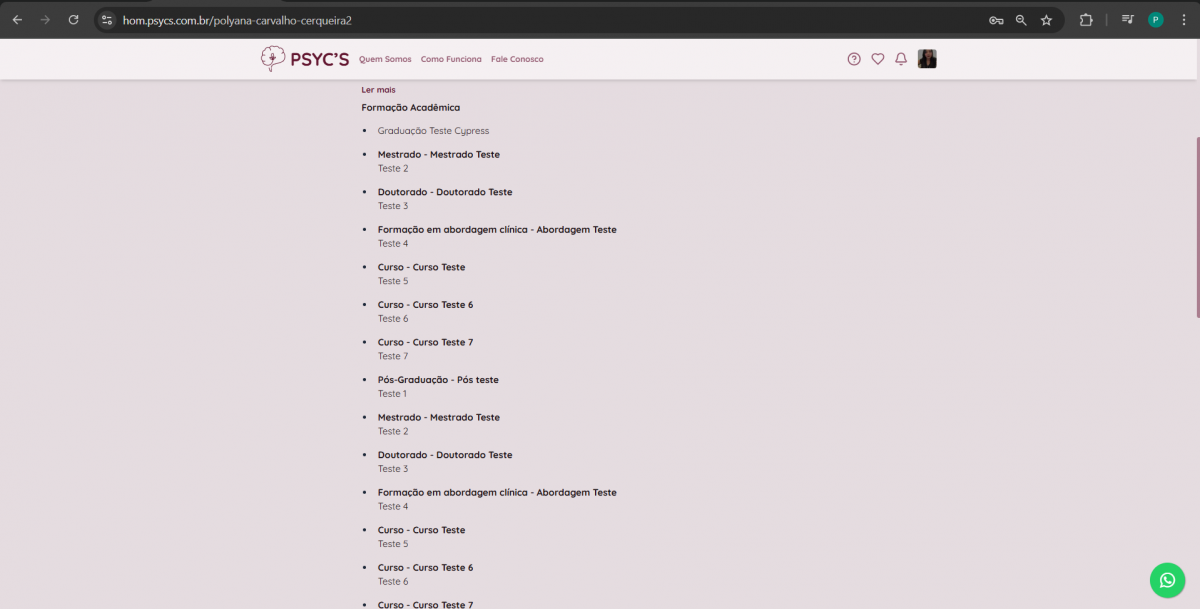Viewport: 1200px width, 609px height.
Task: Open Chrome profile P avatar
Action: point(1156,20)
